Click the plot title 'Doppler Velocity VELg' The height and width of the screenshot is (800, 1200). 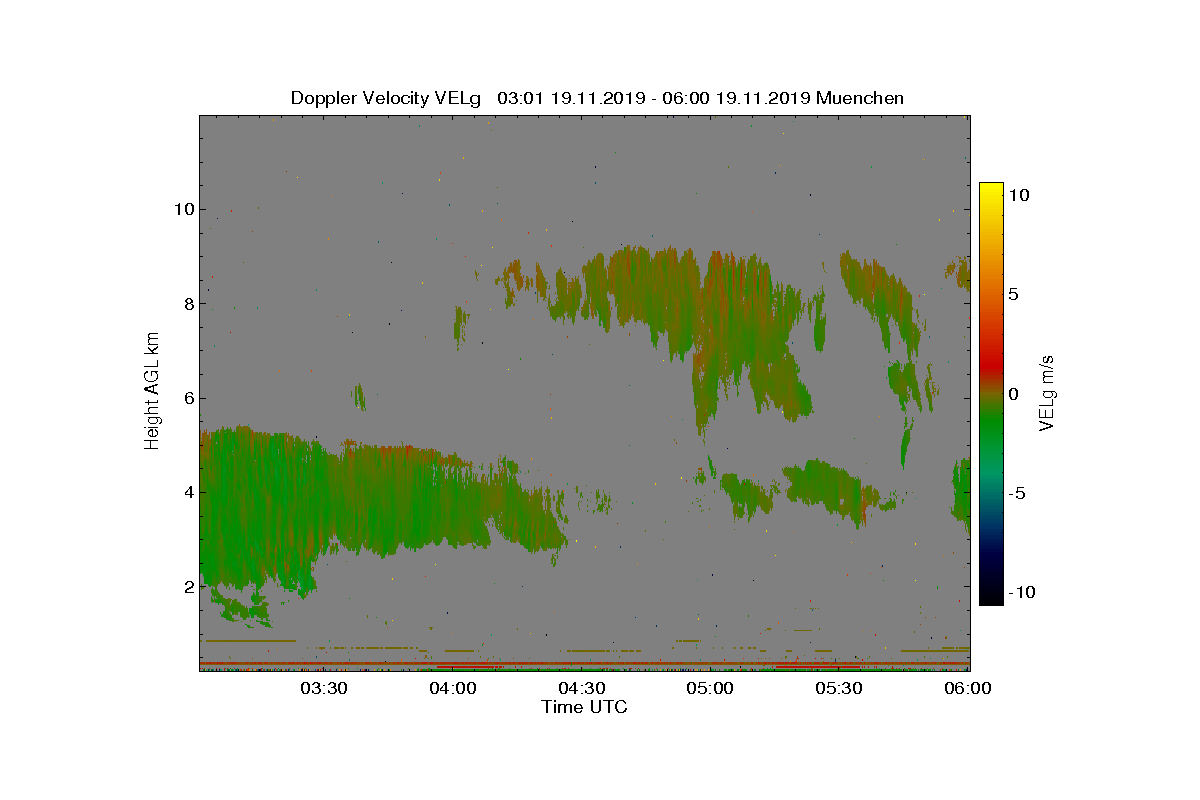click(386, 98)
